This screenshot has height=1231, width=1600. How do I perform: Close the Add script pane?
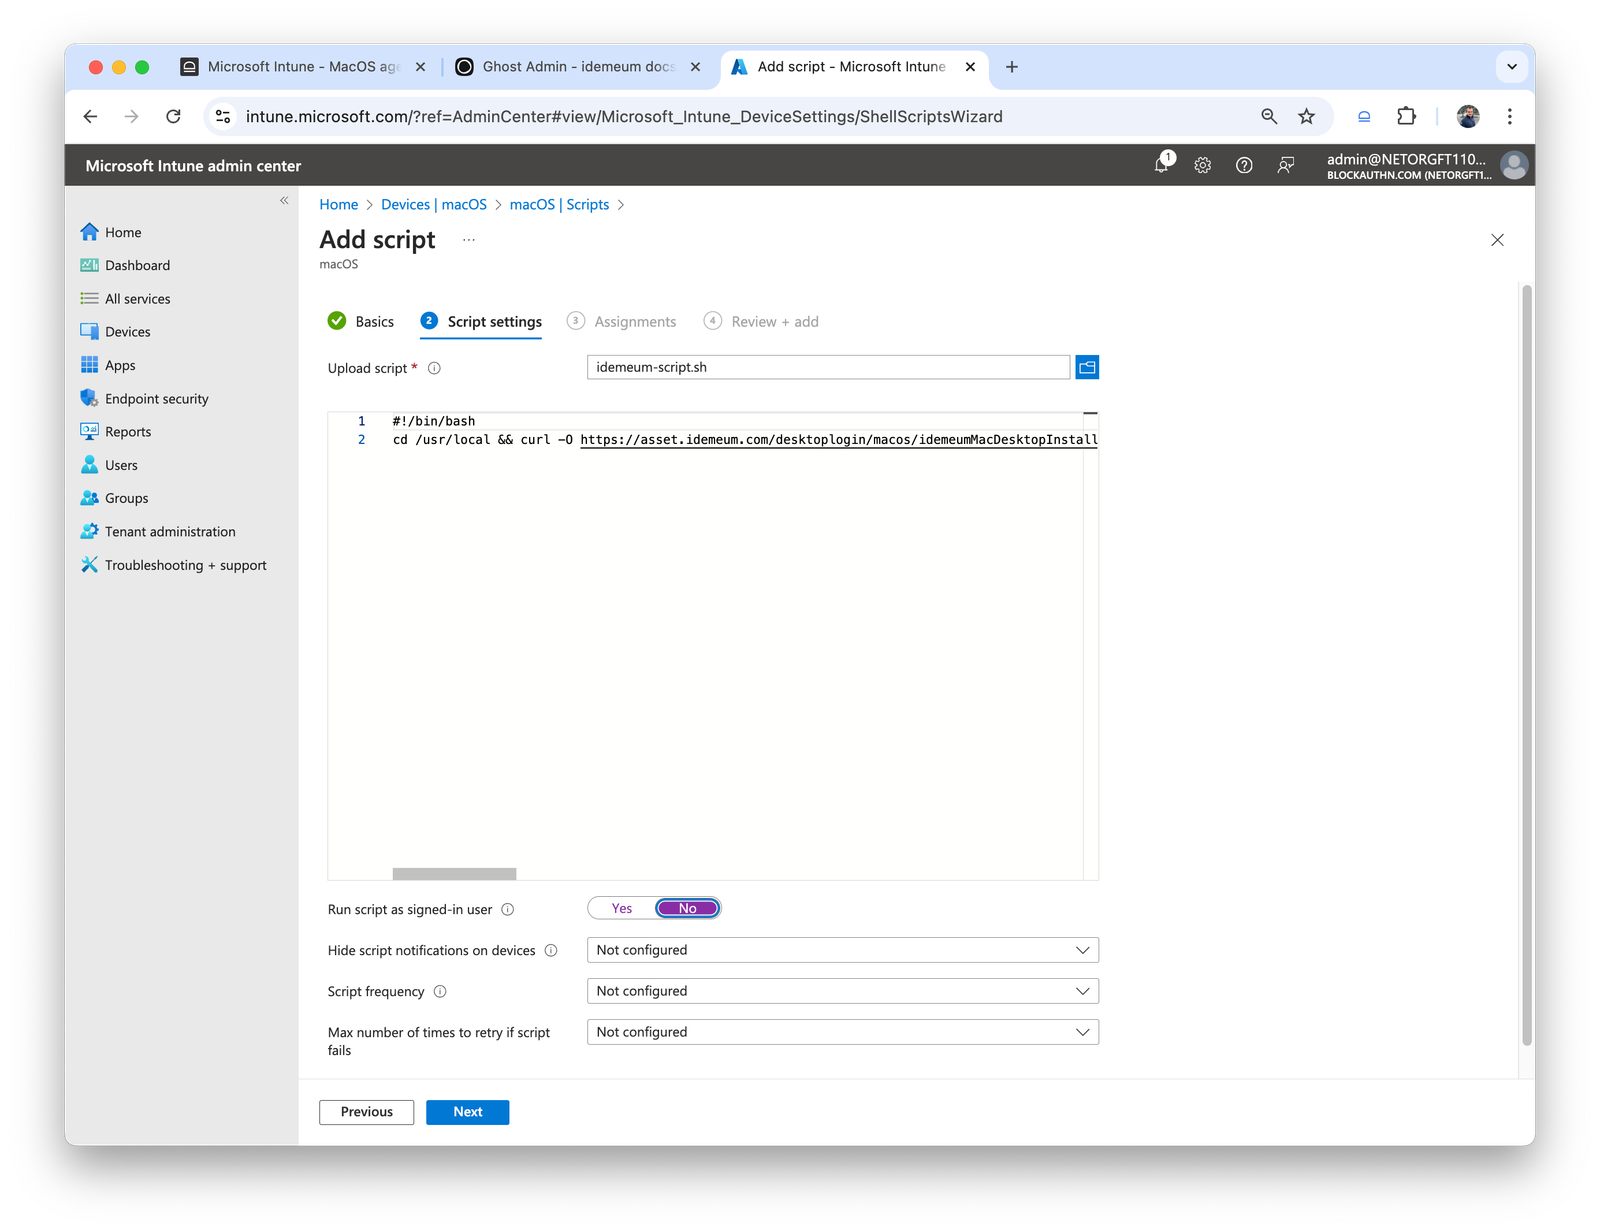1497,240
